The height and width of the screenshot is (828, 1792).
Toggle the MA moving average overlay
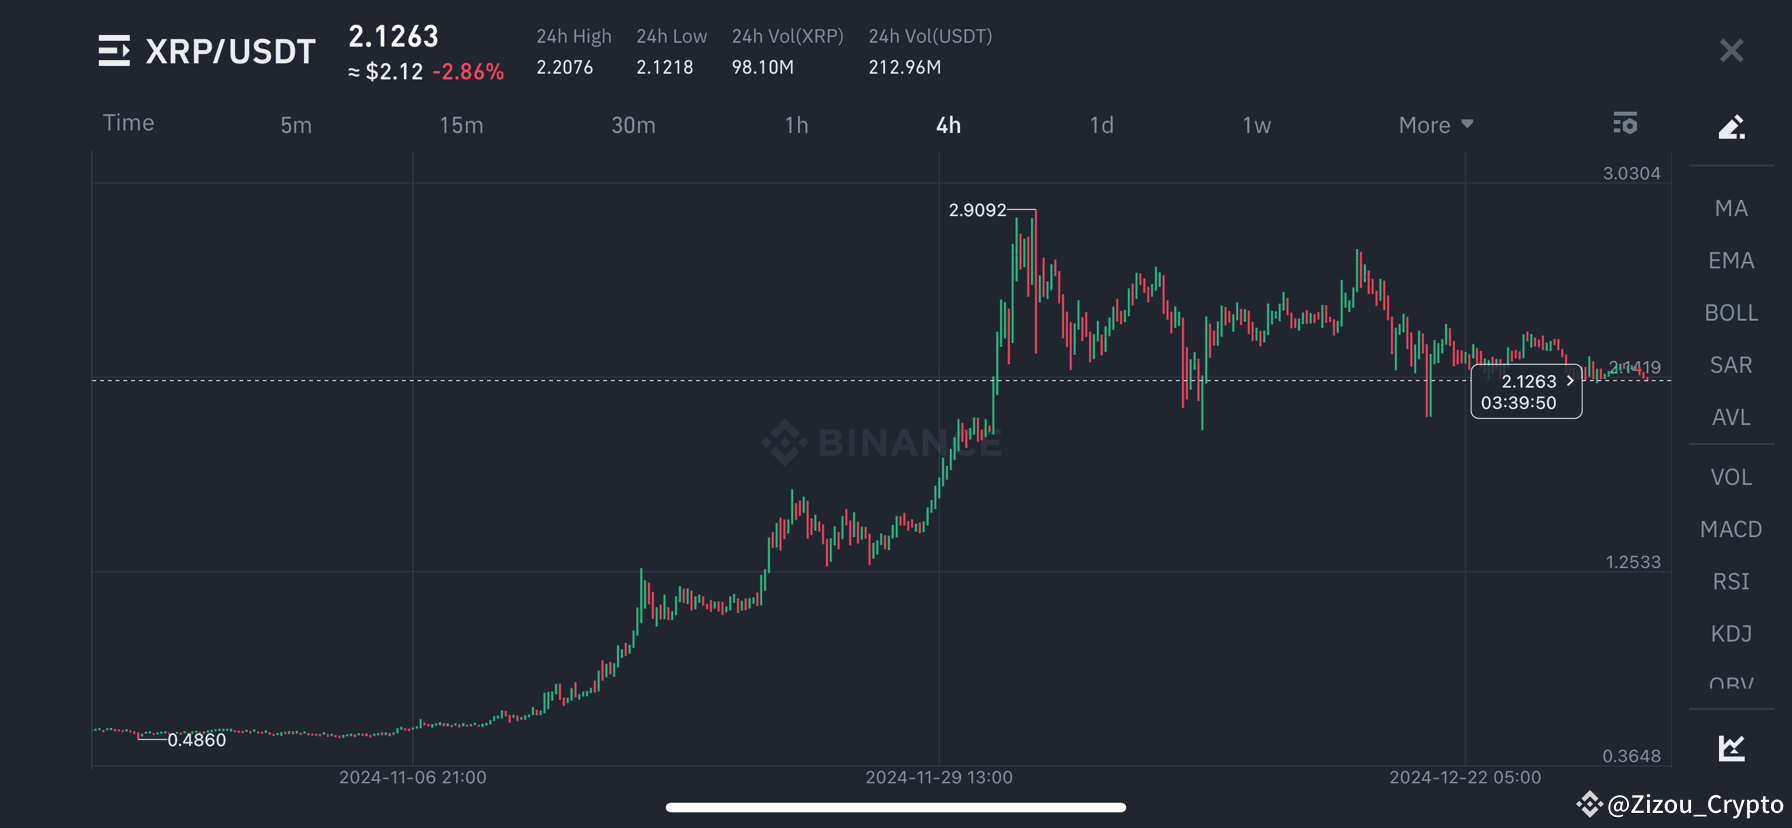click(1731, 208)
